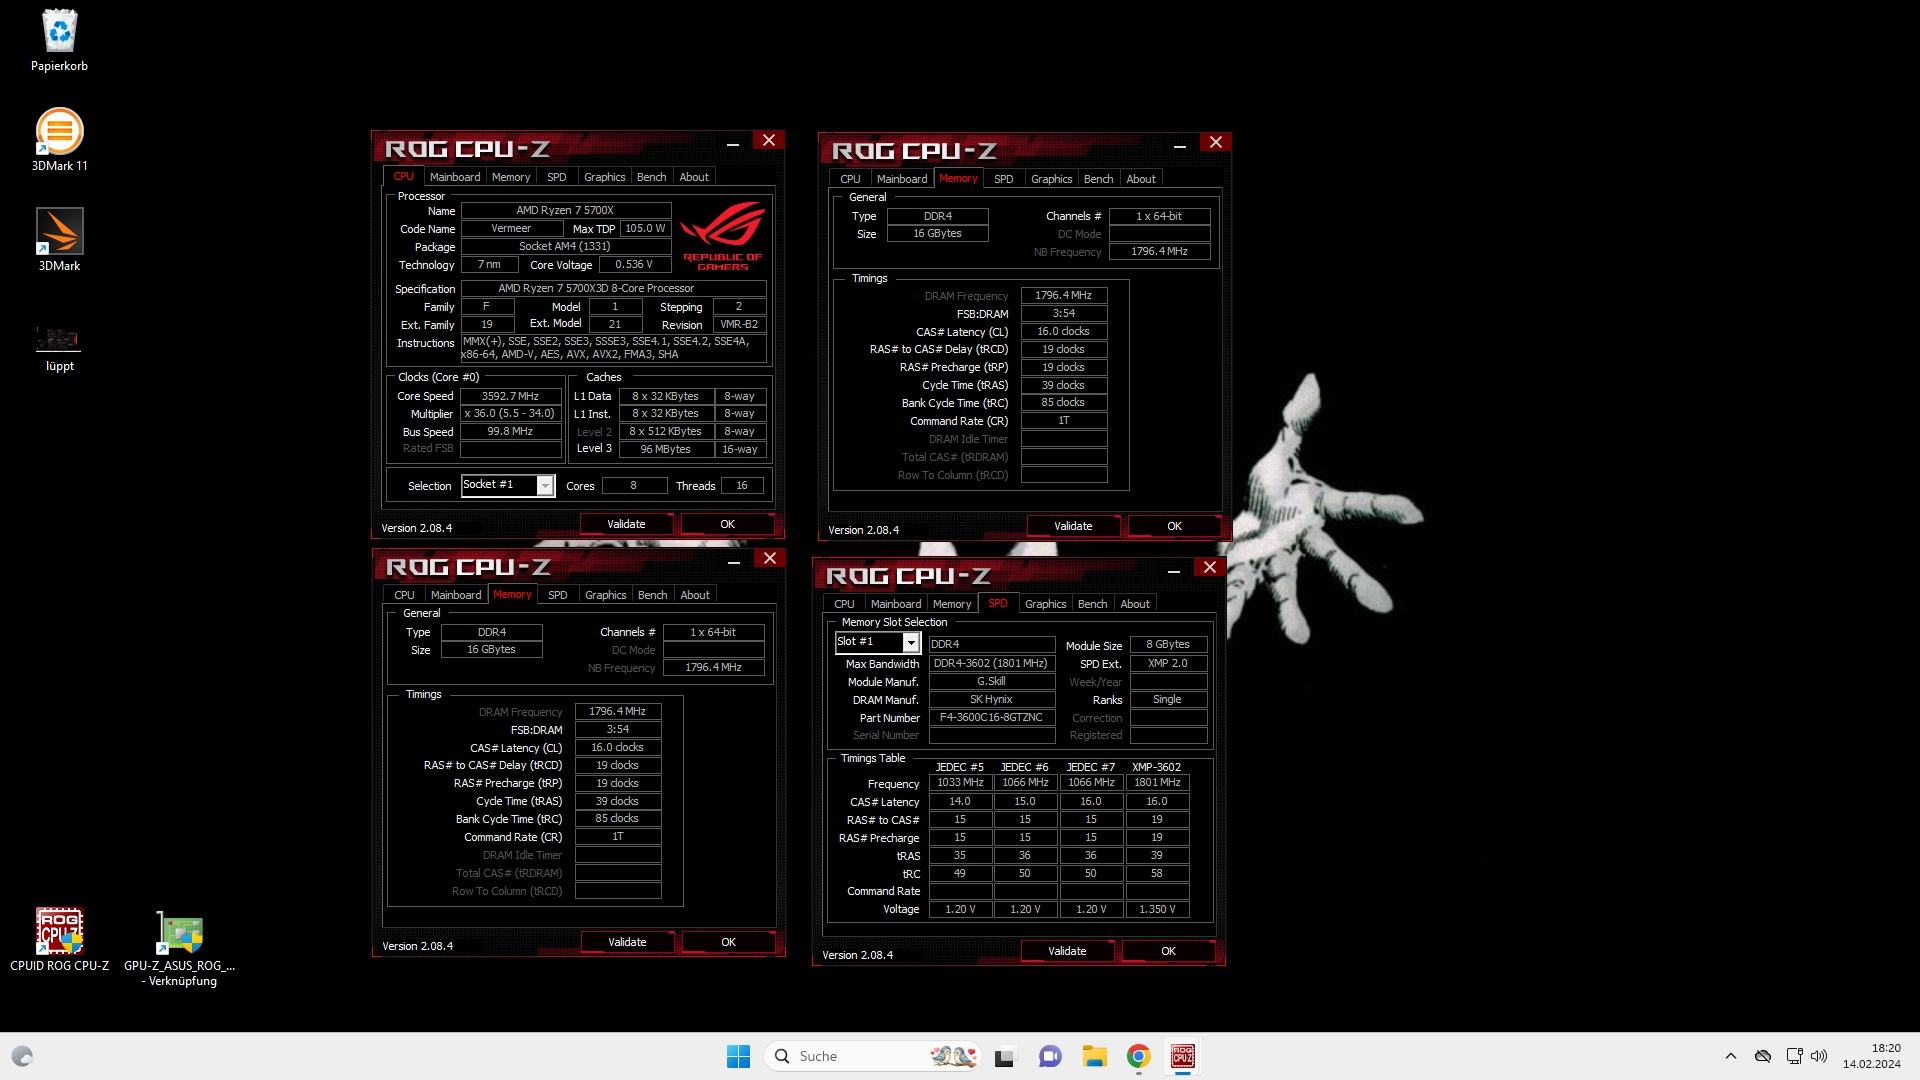Screen dimensions: 1920x1080
Task: Click the Module Manuf. value G.Skill
Action: 991,682
